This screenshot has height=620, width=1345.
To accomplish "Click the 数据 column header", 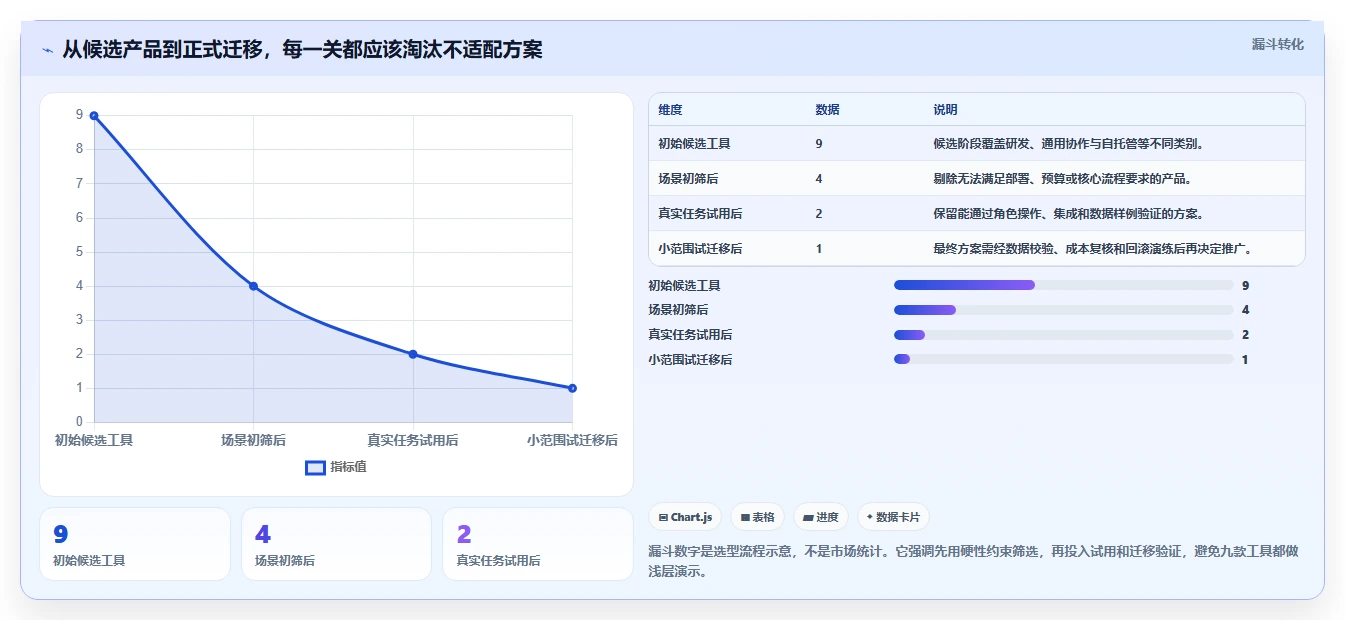I will [x=827, y=109].
